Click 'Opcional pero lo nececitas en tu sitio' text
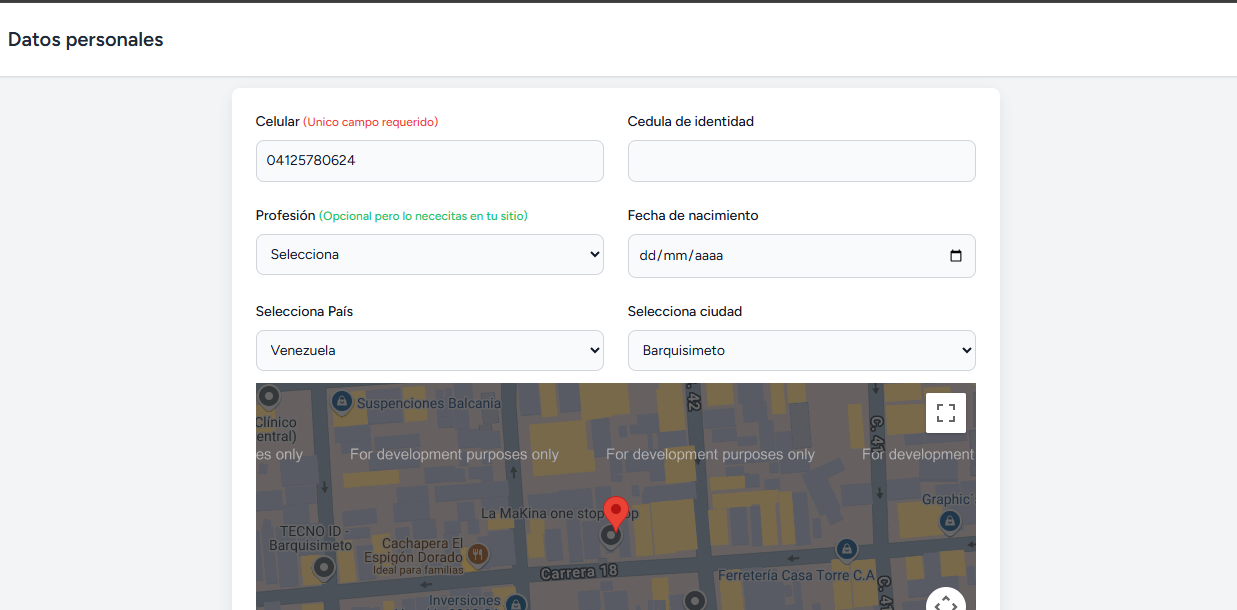This screenshot has height=610, width=1237. pos(424,216)
